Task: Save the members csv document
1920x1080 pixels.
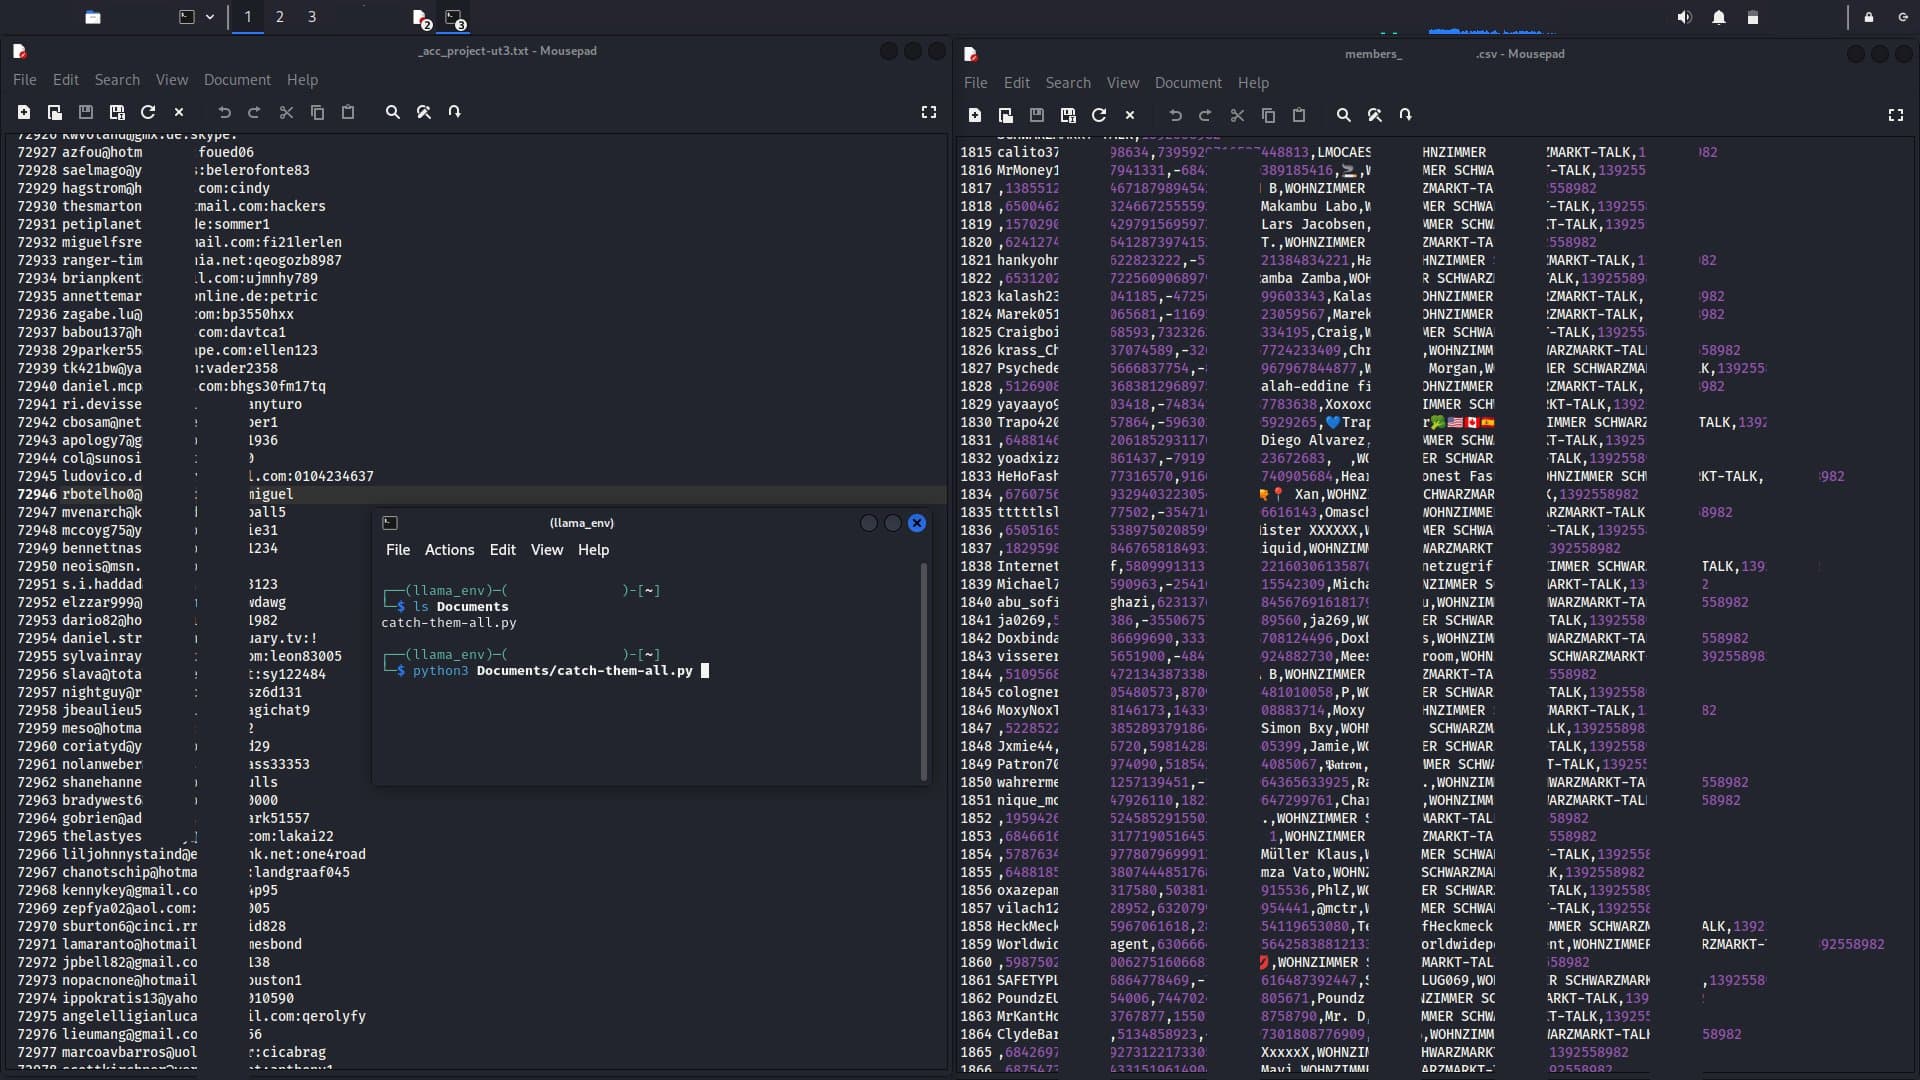Action: click(x=1037, y=116)
